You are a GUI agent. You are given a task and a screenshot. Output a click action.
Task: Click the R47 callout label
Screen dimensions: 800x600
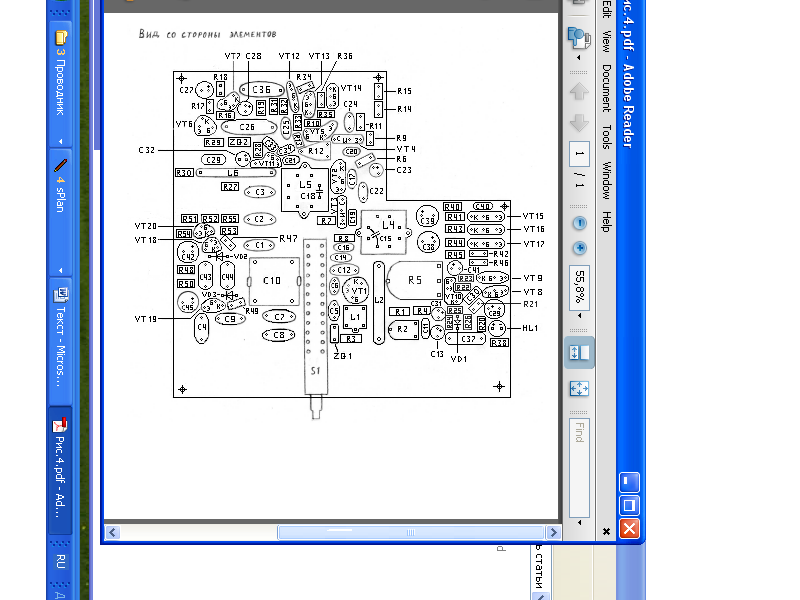[288, 238]
